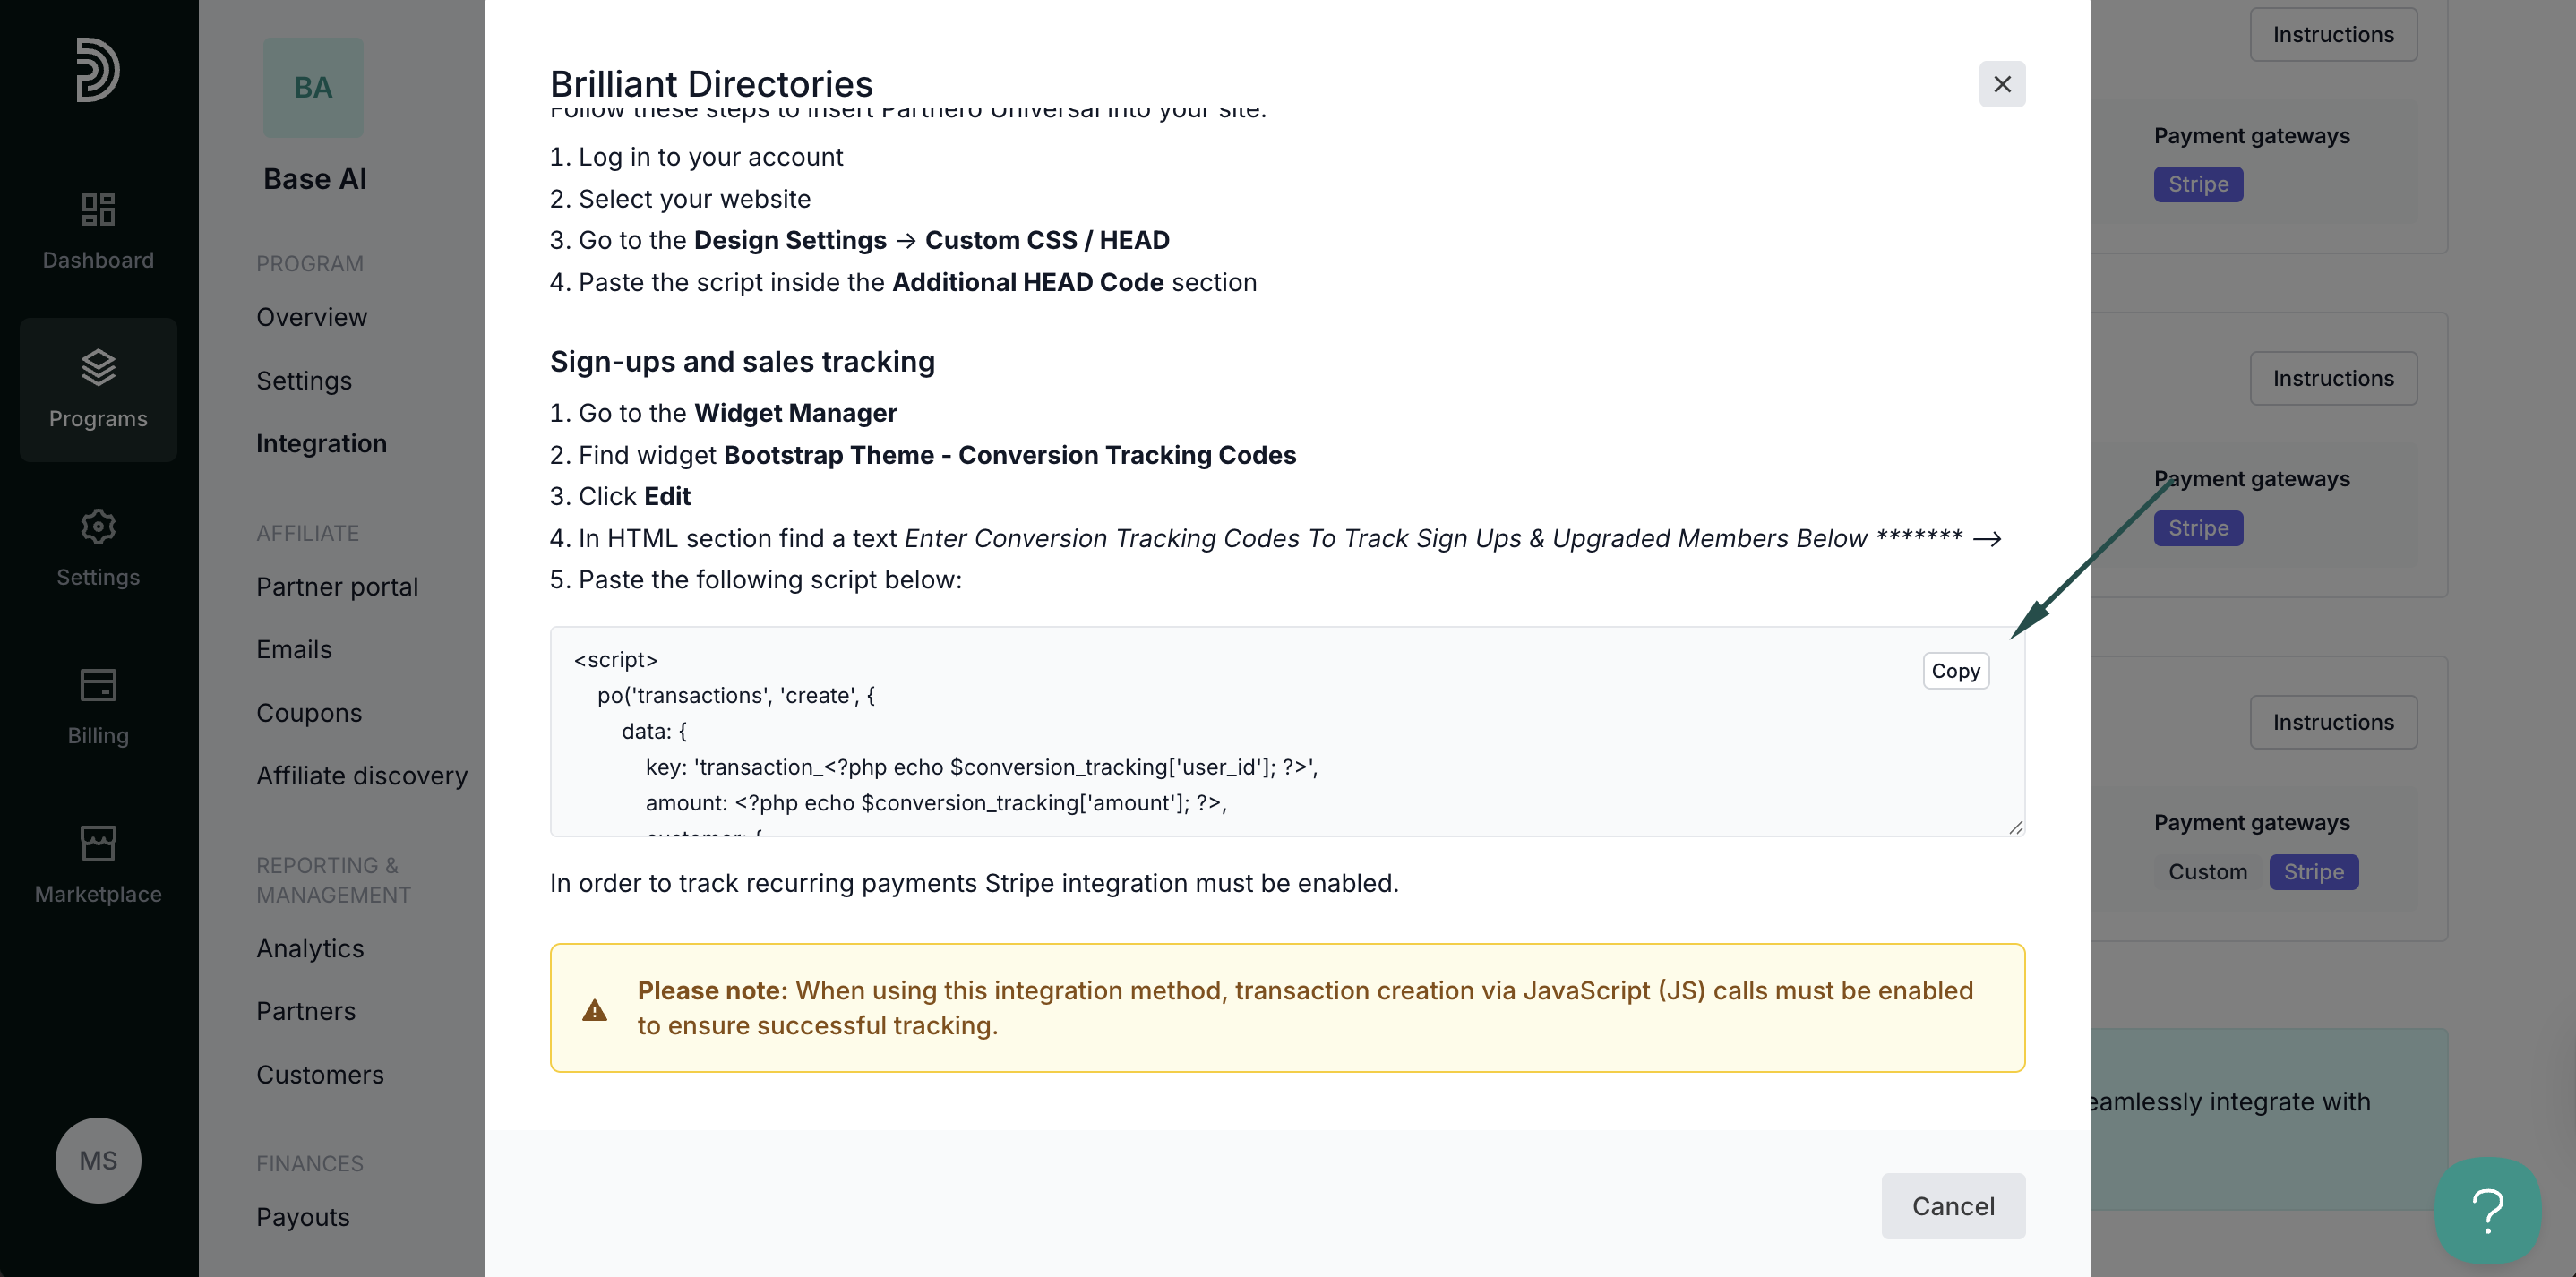Go to Partner portal section

tap(337, 586)
